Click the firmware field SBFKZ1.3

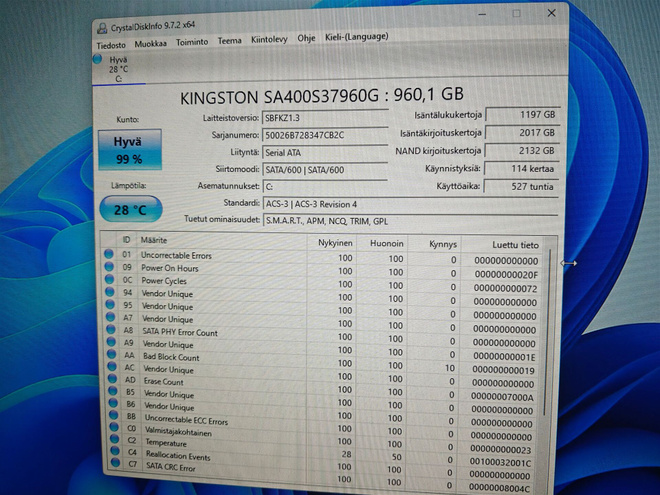[325, 117]
